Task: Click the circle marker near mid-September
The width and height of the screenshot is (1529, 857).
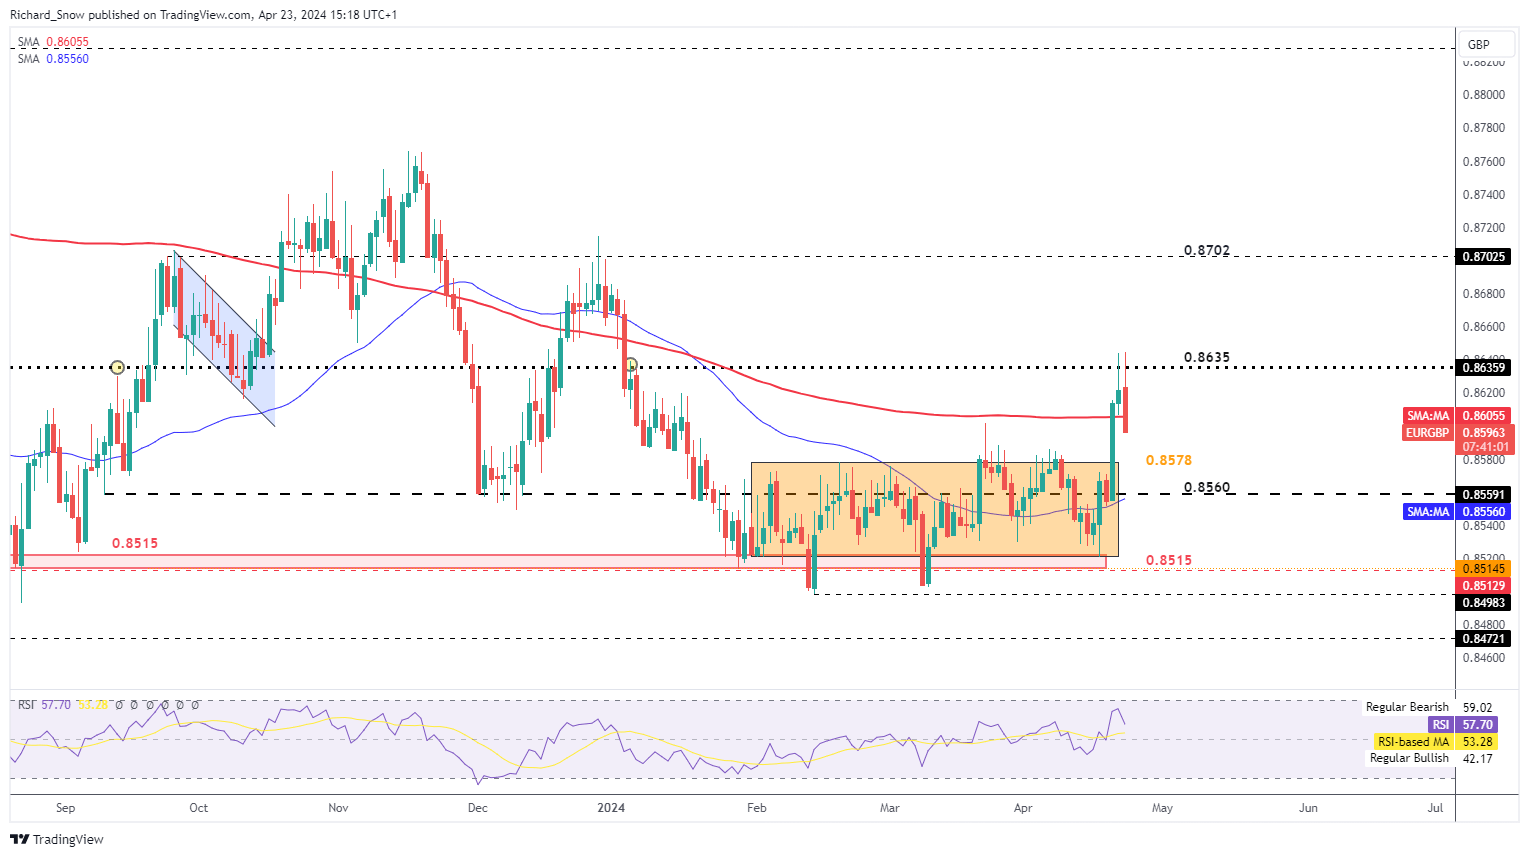Action: (117, 368)
